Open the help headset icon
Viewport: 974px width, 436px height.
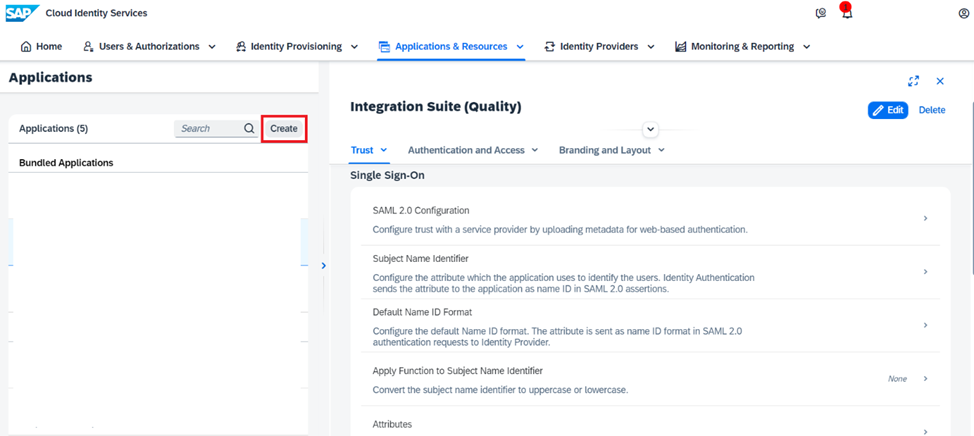coord(821,13)
